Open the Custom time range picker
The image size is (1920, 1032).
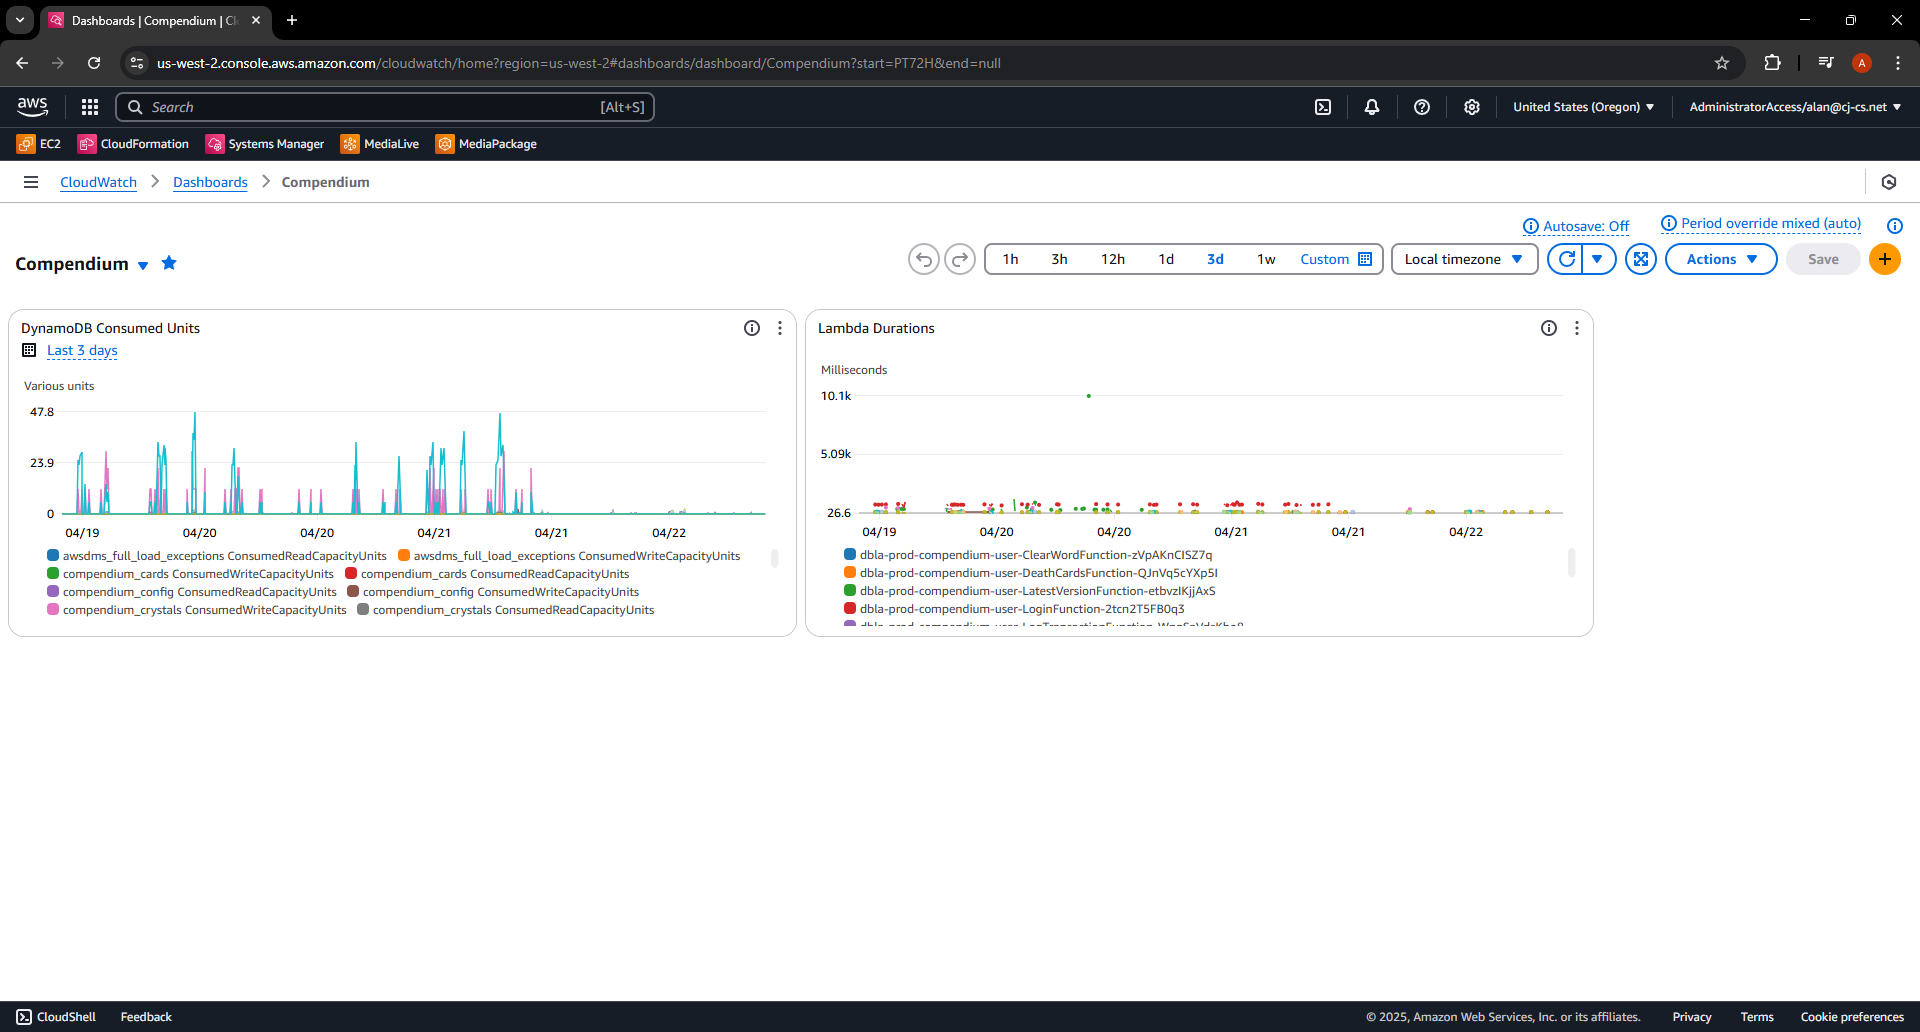coord(1336,259)
